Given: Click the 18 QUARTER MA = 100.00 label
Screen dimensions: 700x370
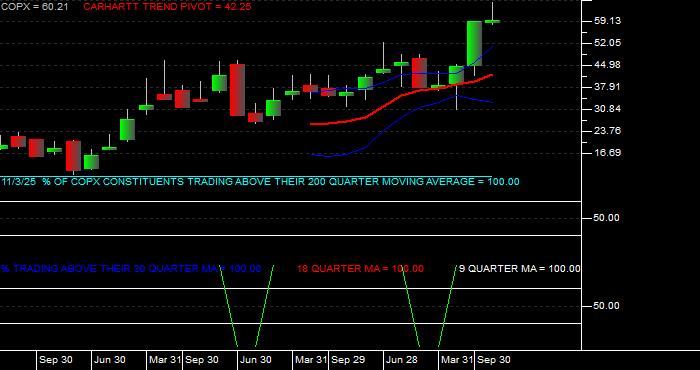Looking at the screenshot, I should pyautogui.click(x=360, y=269).
